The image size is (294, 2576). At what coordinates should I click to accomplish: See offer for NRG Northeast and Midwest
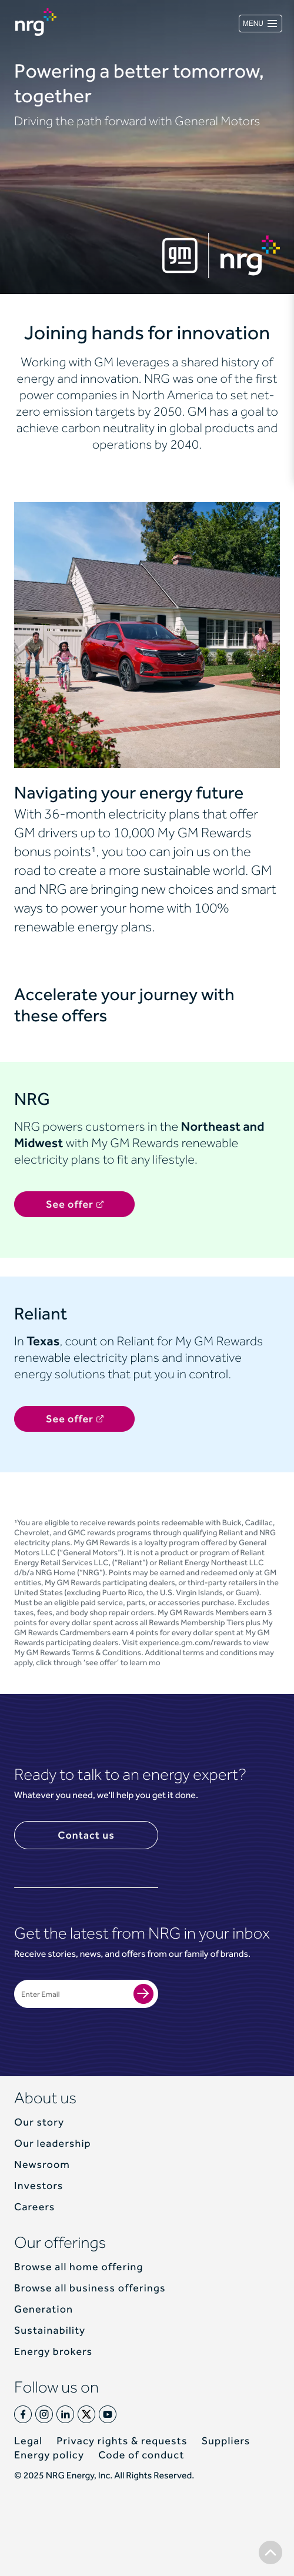point(74,1204)
